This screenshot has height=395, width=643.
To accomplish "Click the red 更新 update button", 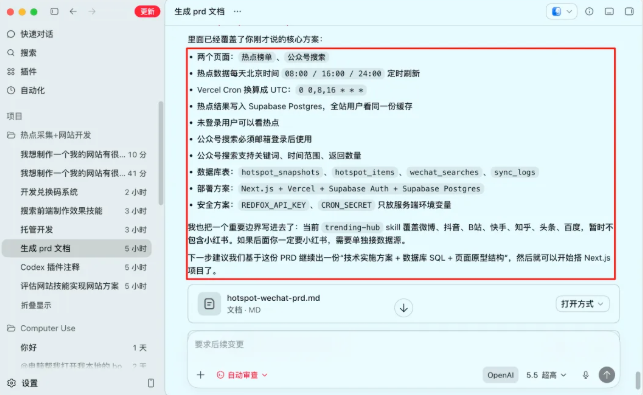I will point(147,11).
